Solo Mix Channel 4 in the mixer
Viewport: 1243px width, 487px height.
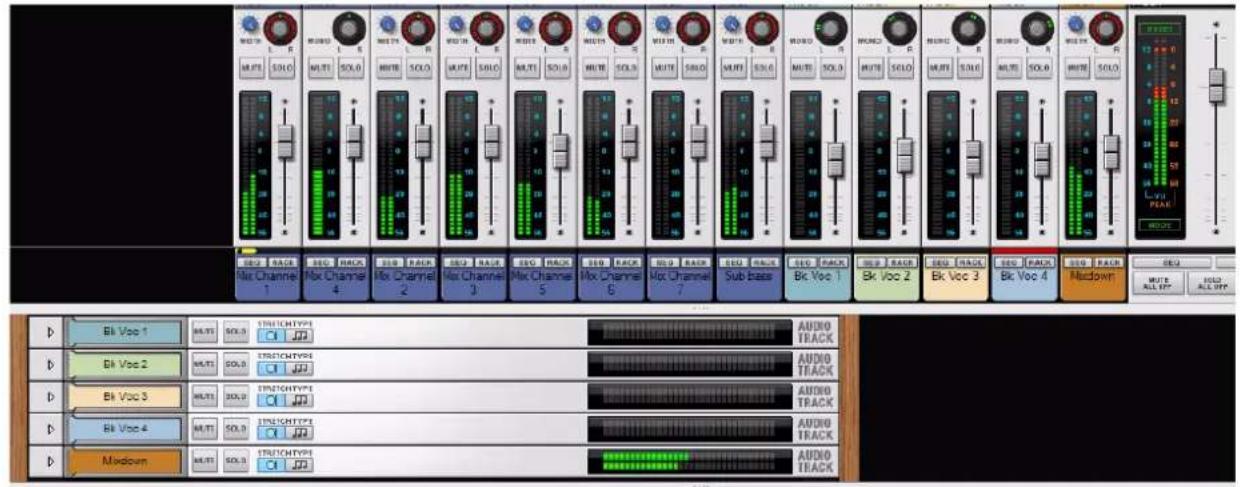(x=351, y=66)
